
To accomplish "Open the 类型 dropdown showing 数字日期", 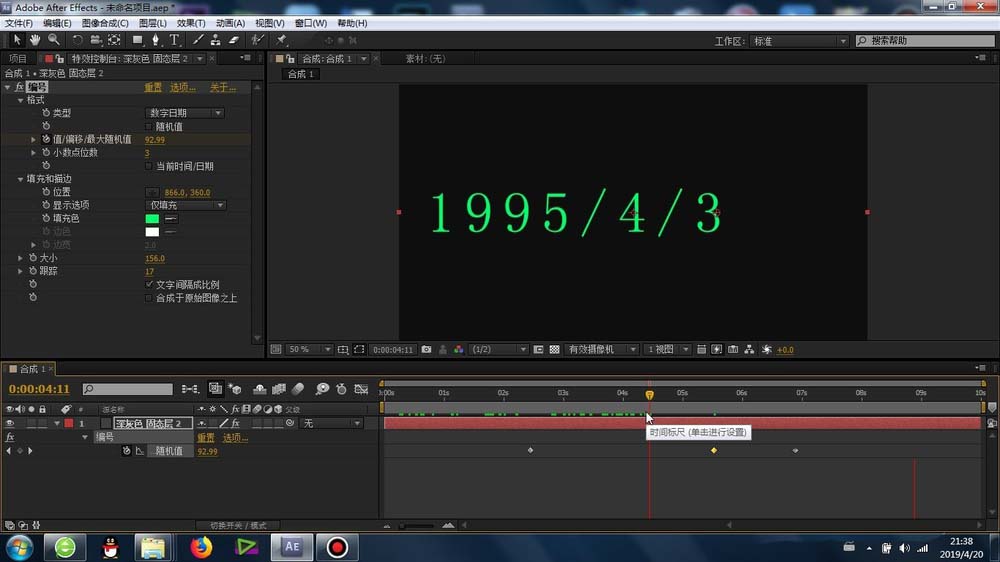I will [185, 113].
